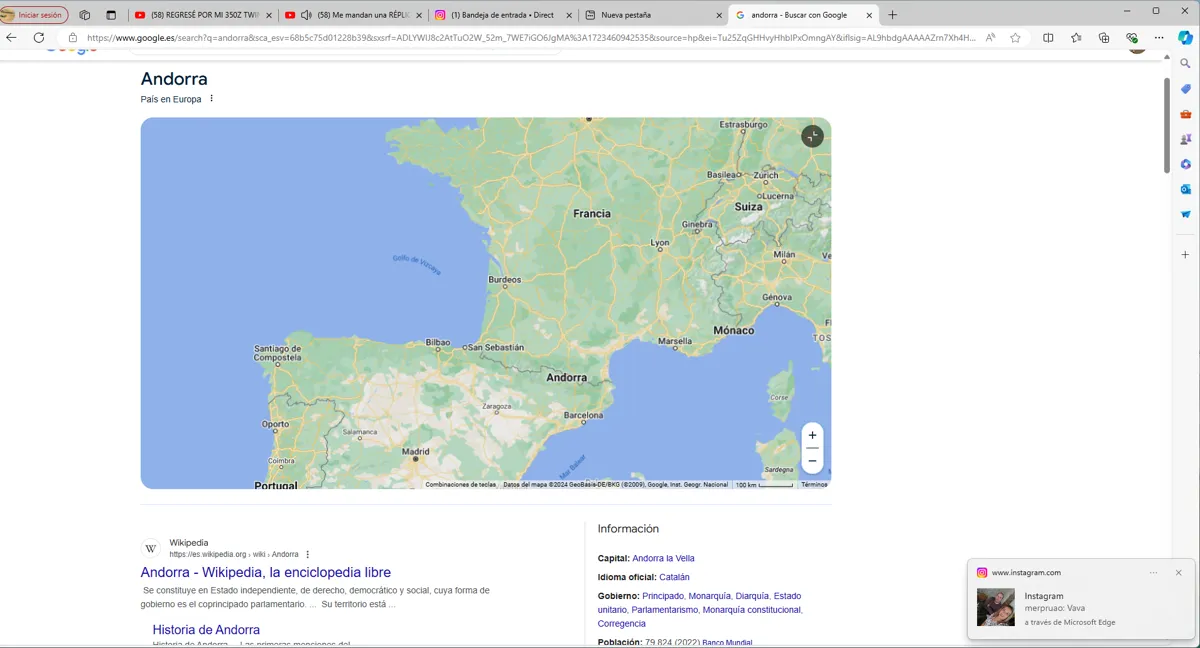Click the Iniciar sesión profile button
The width and height of the screenshot is (1200, 648).
click(x=35, y=15)
